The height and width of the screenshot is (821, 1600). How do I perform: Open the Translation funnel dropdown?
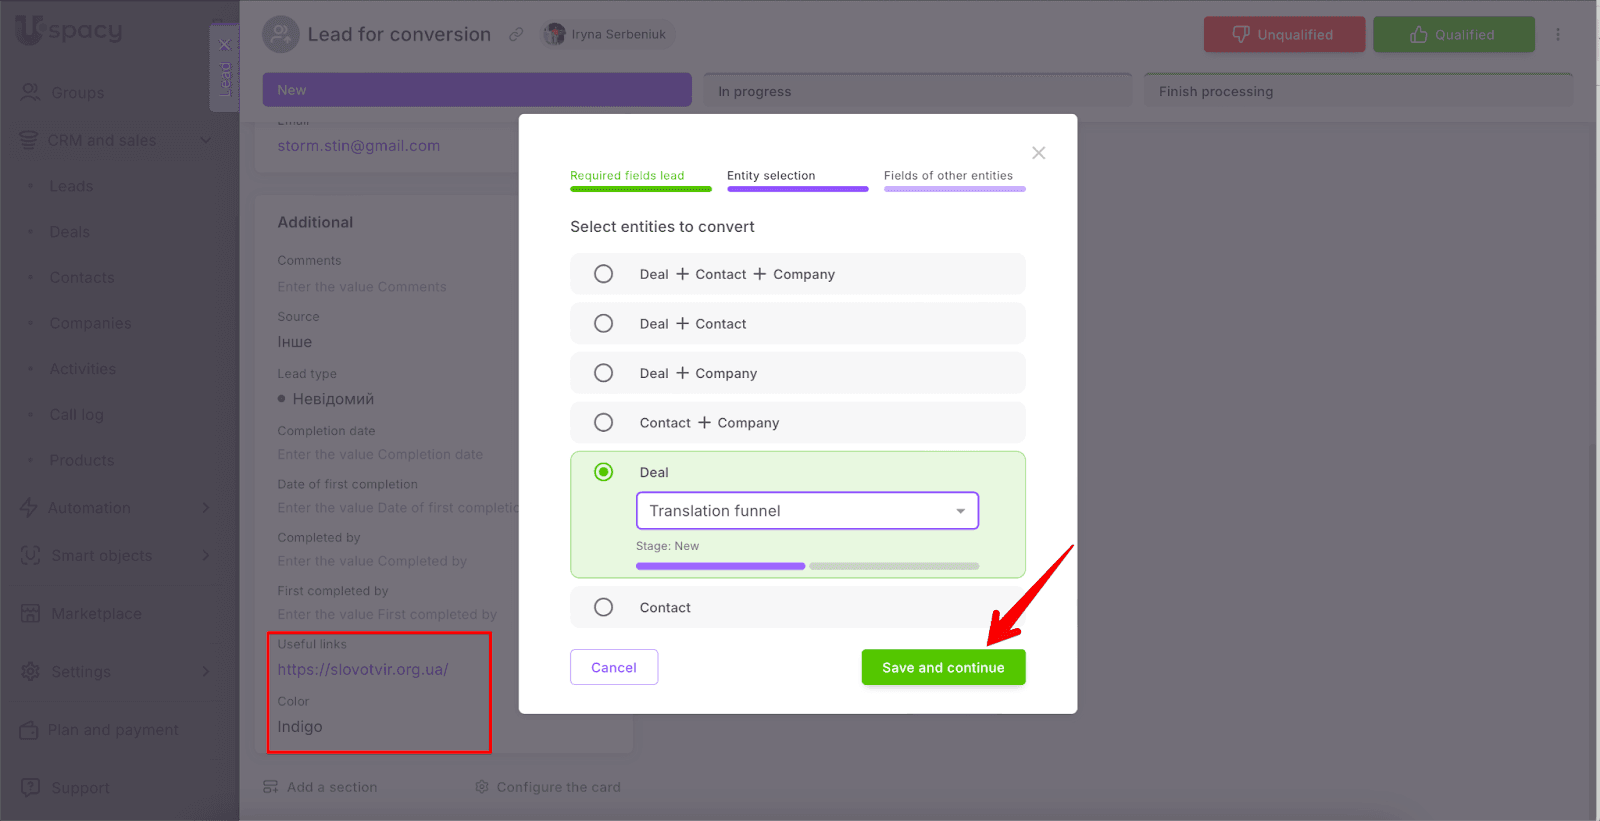807,511
